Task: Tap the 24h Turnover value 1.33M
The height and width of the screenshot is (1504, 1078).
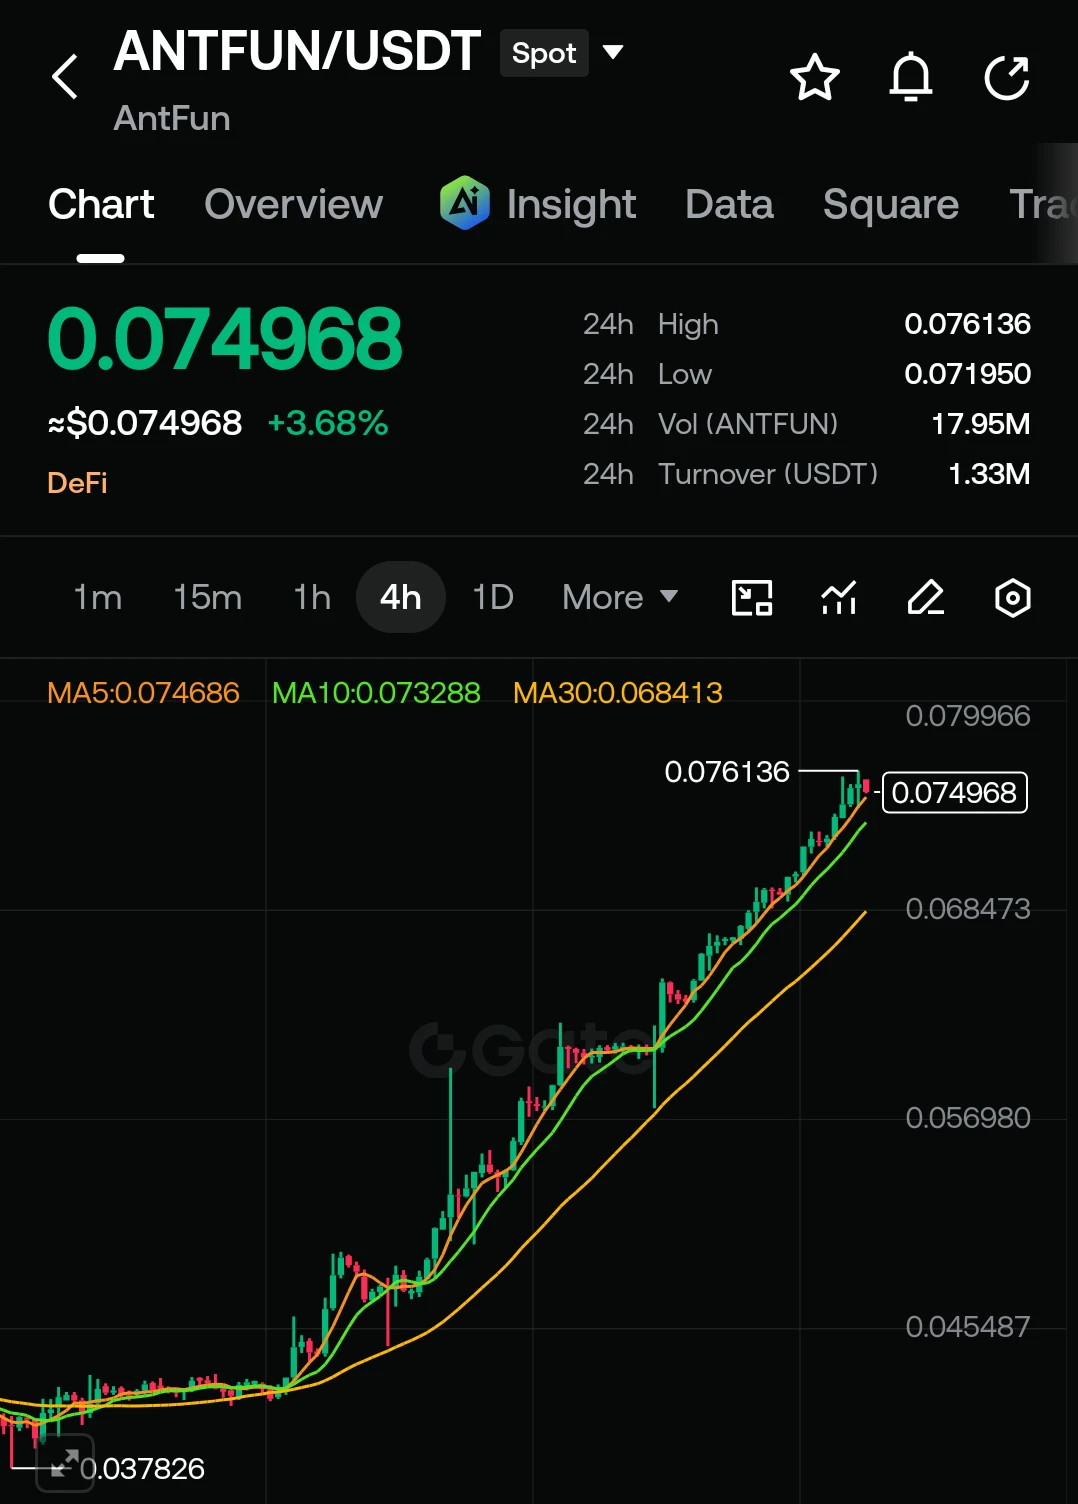Action: pyautogui.click(x=988, y=474)
